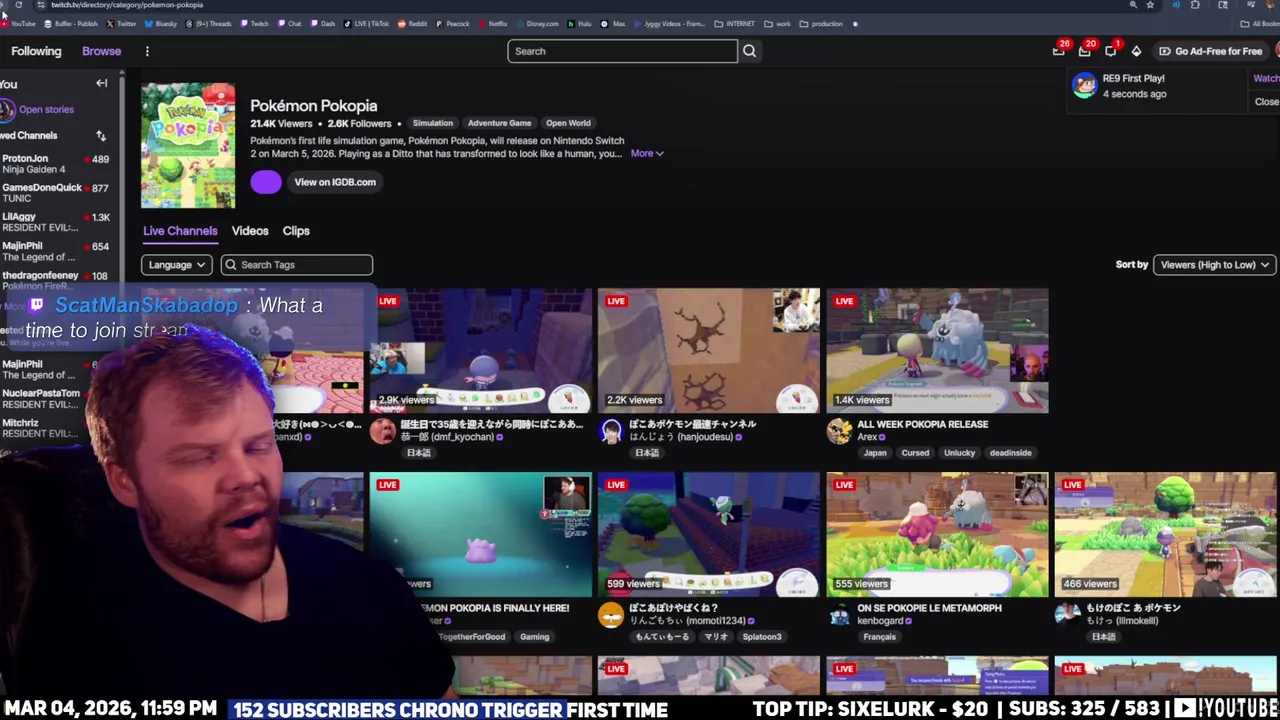1280x720 pixels.
Task: Open the Viewers (High to Low) sort dropdown
Action: [1214, 265]
